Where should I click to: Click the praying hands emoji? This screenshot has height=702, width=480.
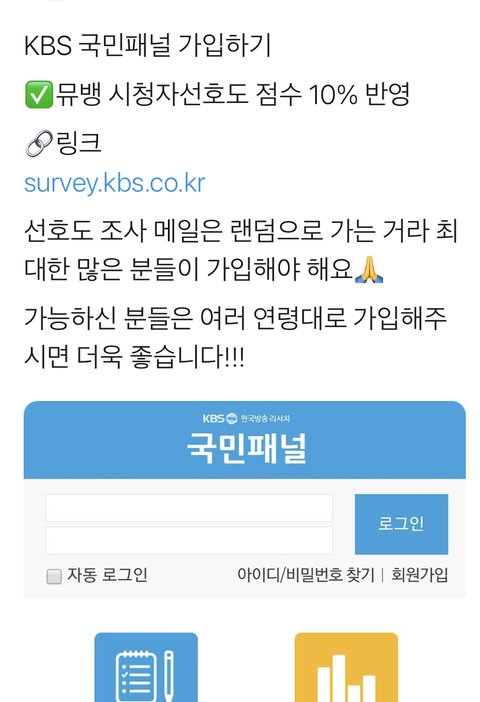tap(369, 270)
